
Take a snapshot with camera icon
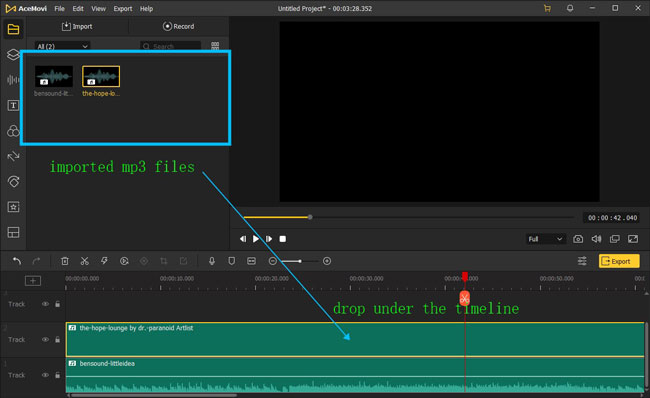tap(578, 239)
